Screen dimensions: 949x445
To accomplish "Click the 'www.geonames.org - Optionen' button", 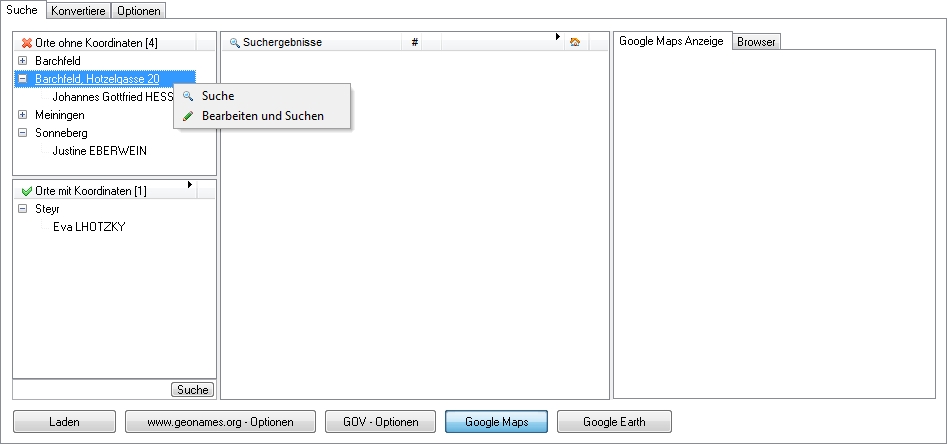I will 220,422.
